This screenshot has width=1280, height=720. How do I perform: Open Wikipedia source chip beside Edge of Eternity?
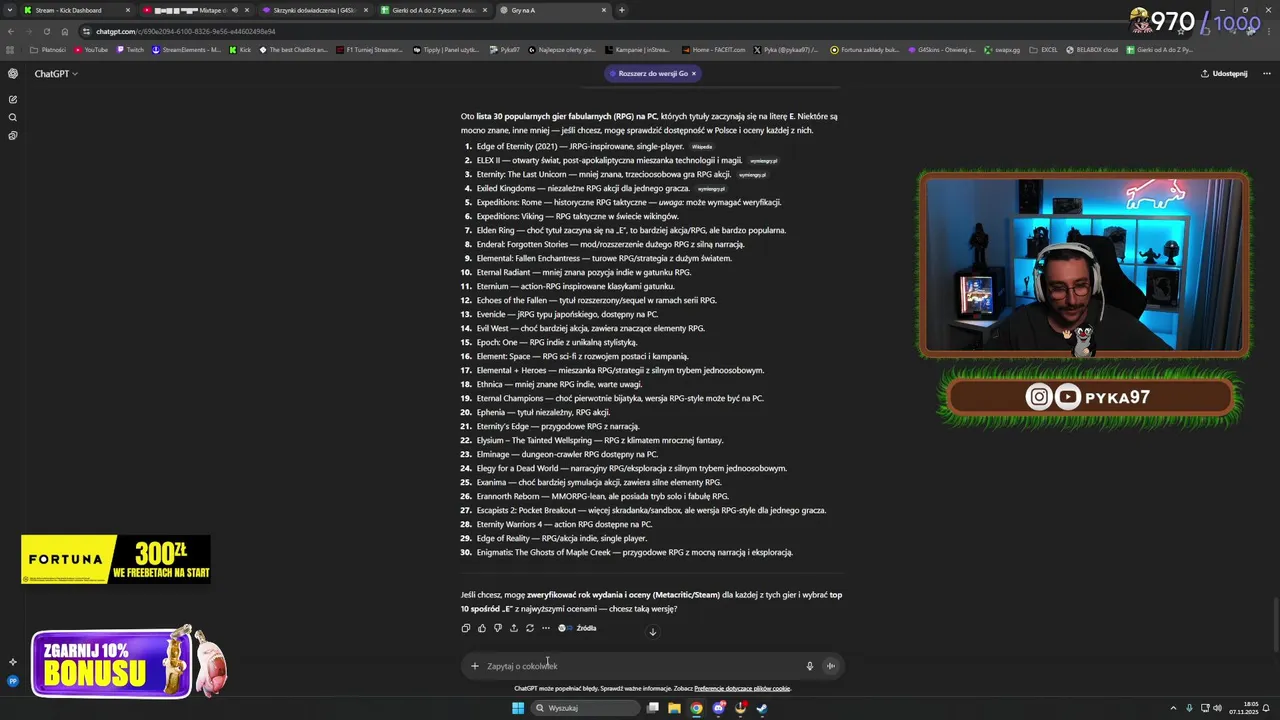[x=702, y=147]
